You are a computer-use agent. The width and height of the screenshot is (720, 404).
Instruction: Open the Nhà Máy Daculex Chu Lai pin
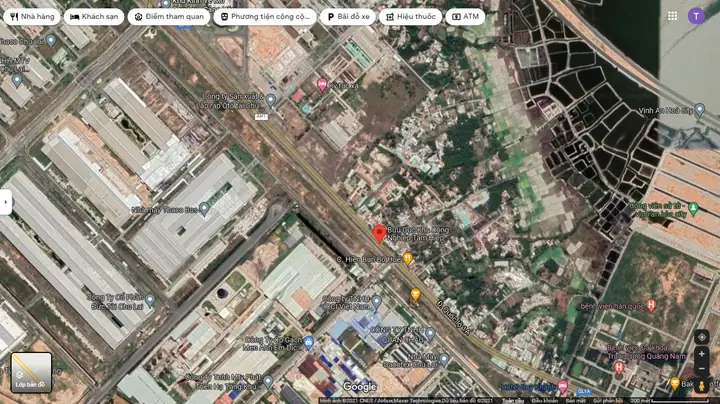(x=444, y=359)
